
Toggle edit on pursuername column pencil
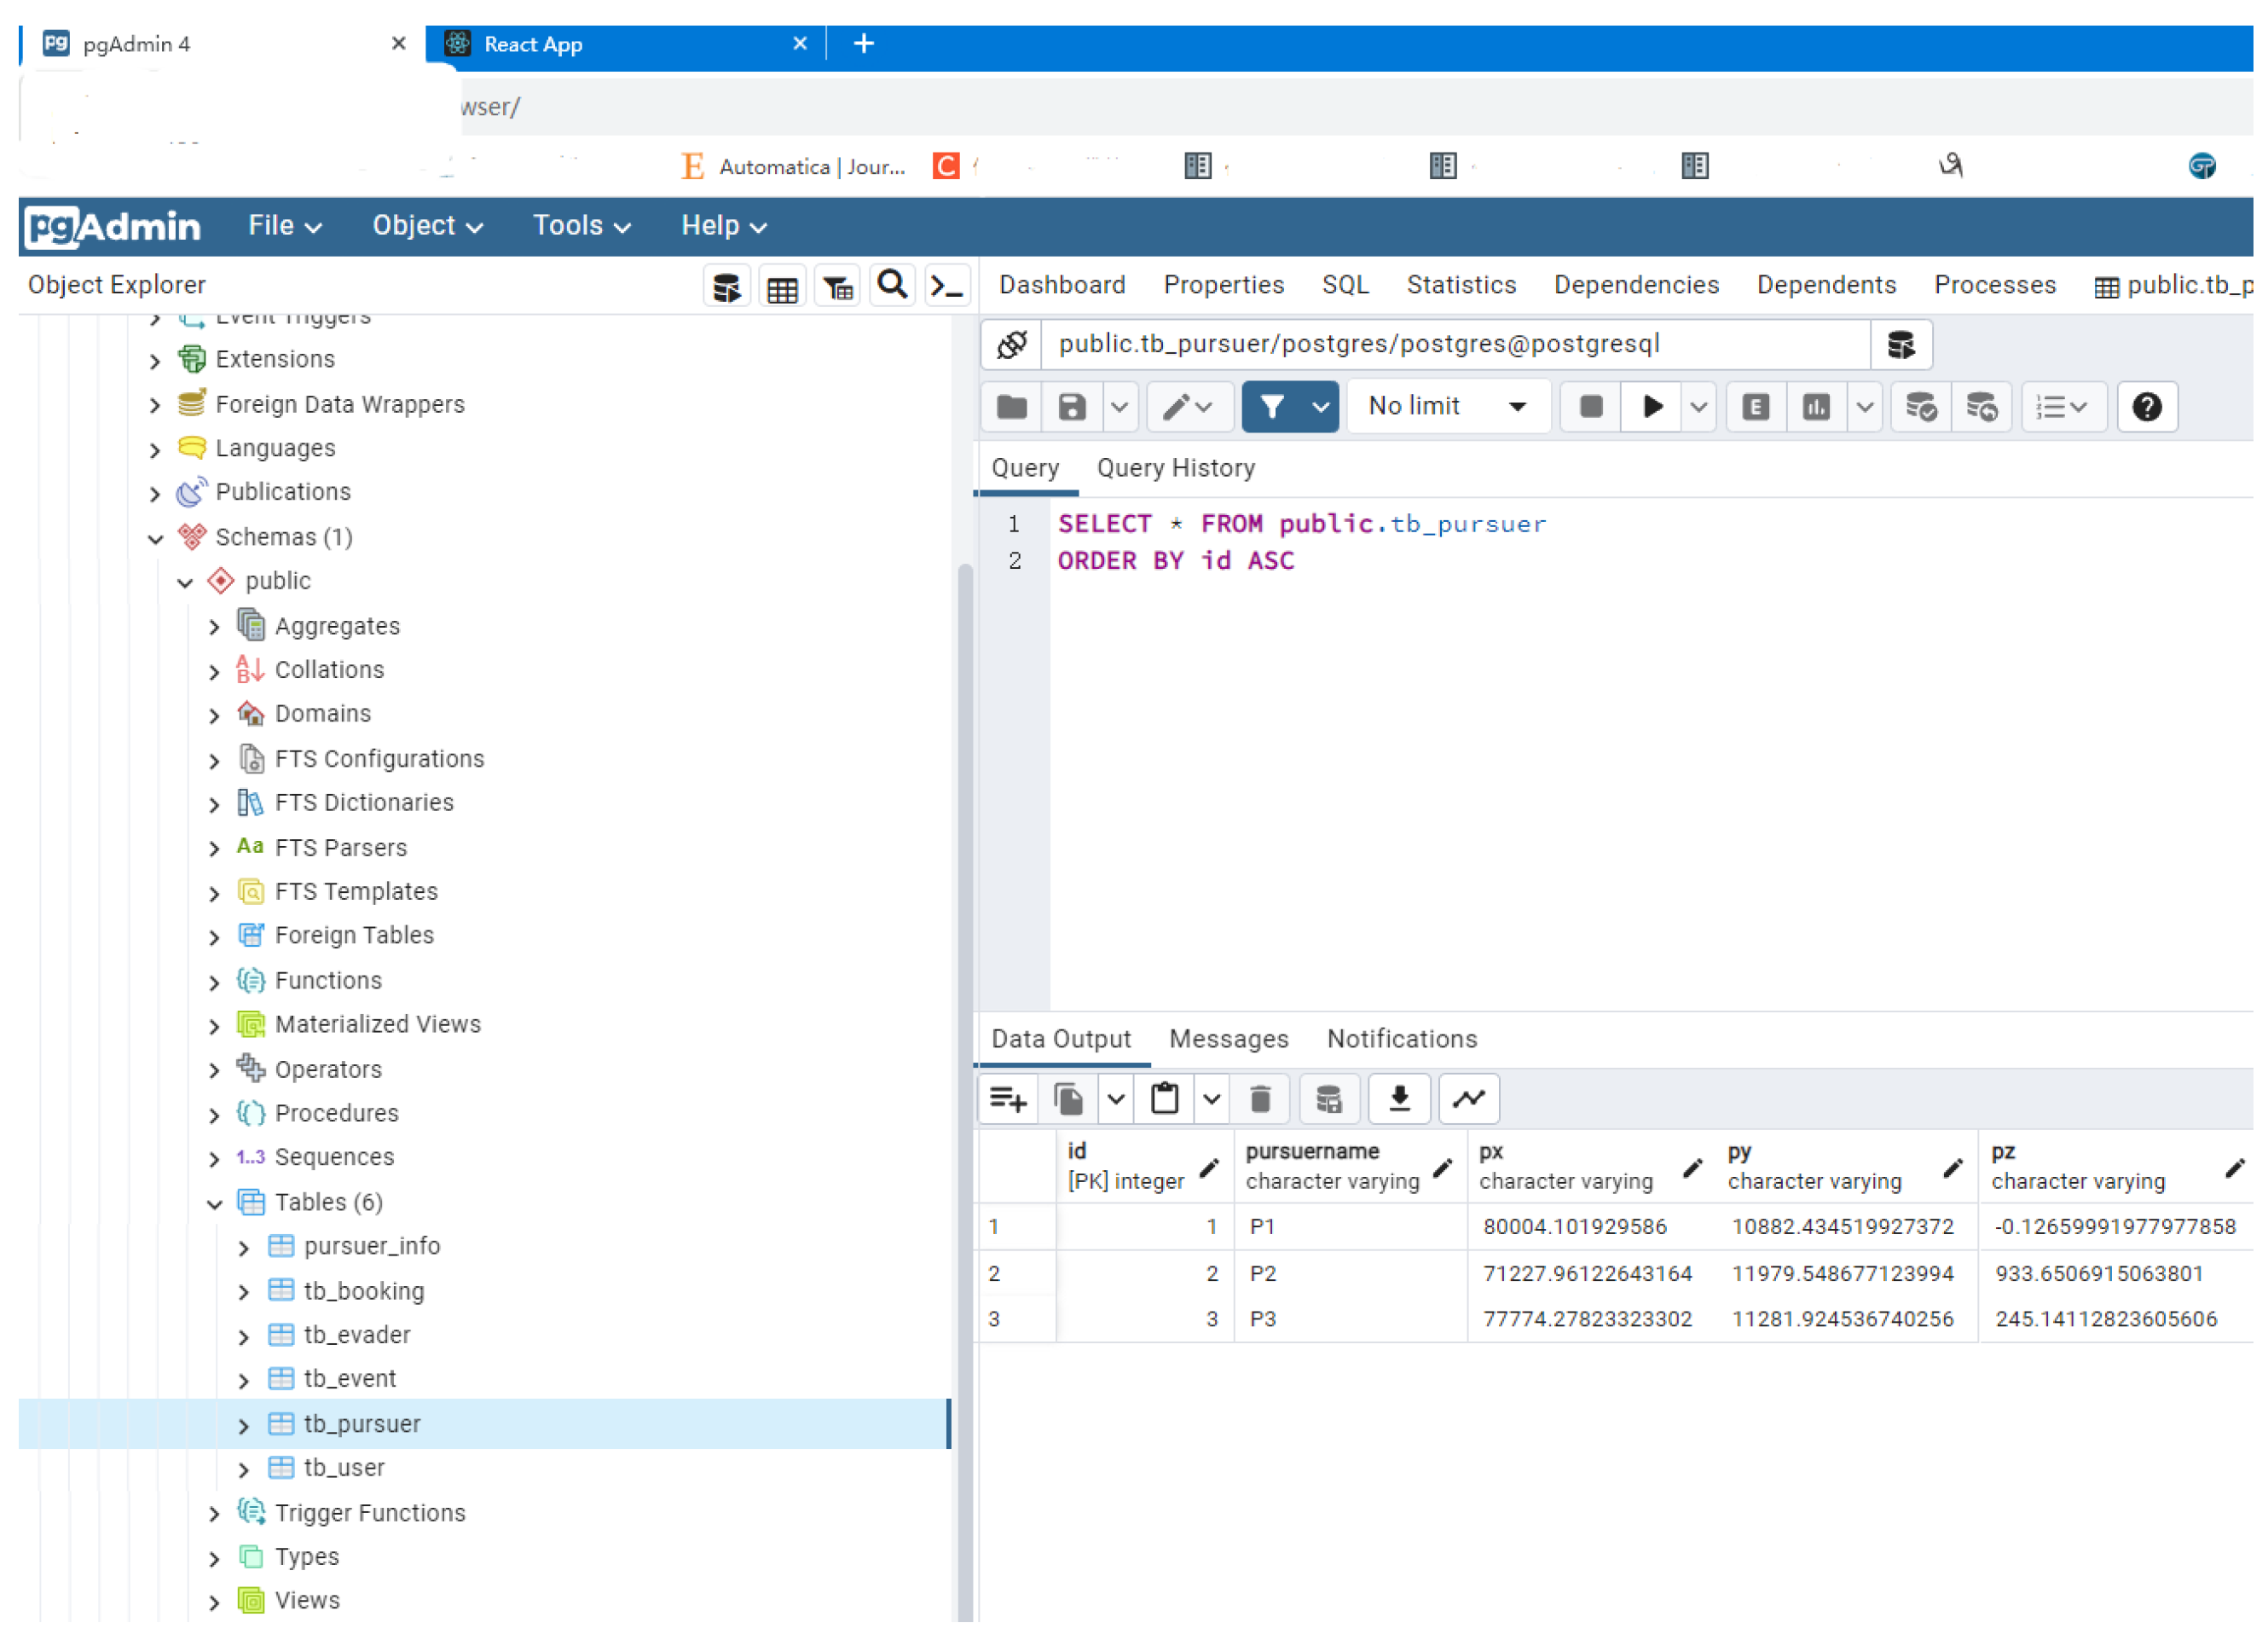(1443, 1168)
